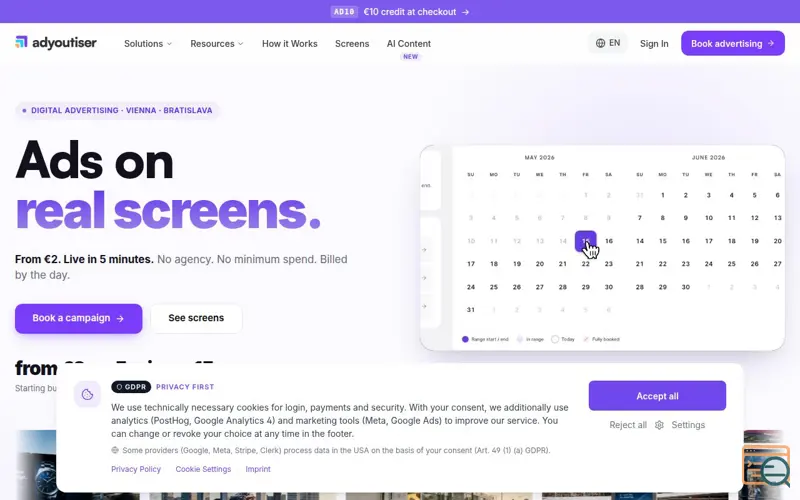Expand the Resources dropdown menu
Viewport: 800px width, 500px height.
click(217, 44)
